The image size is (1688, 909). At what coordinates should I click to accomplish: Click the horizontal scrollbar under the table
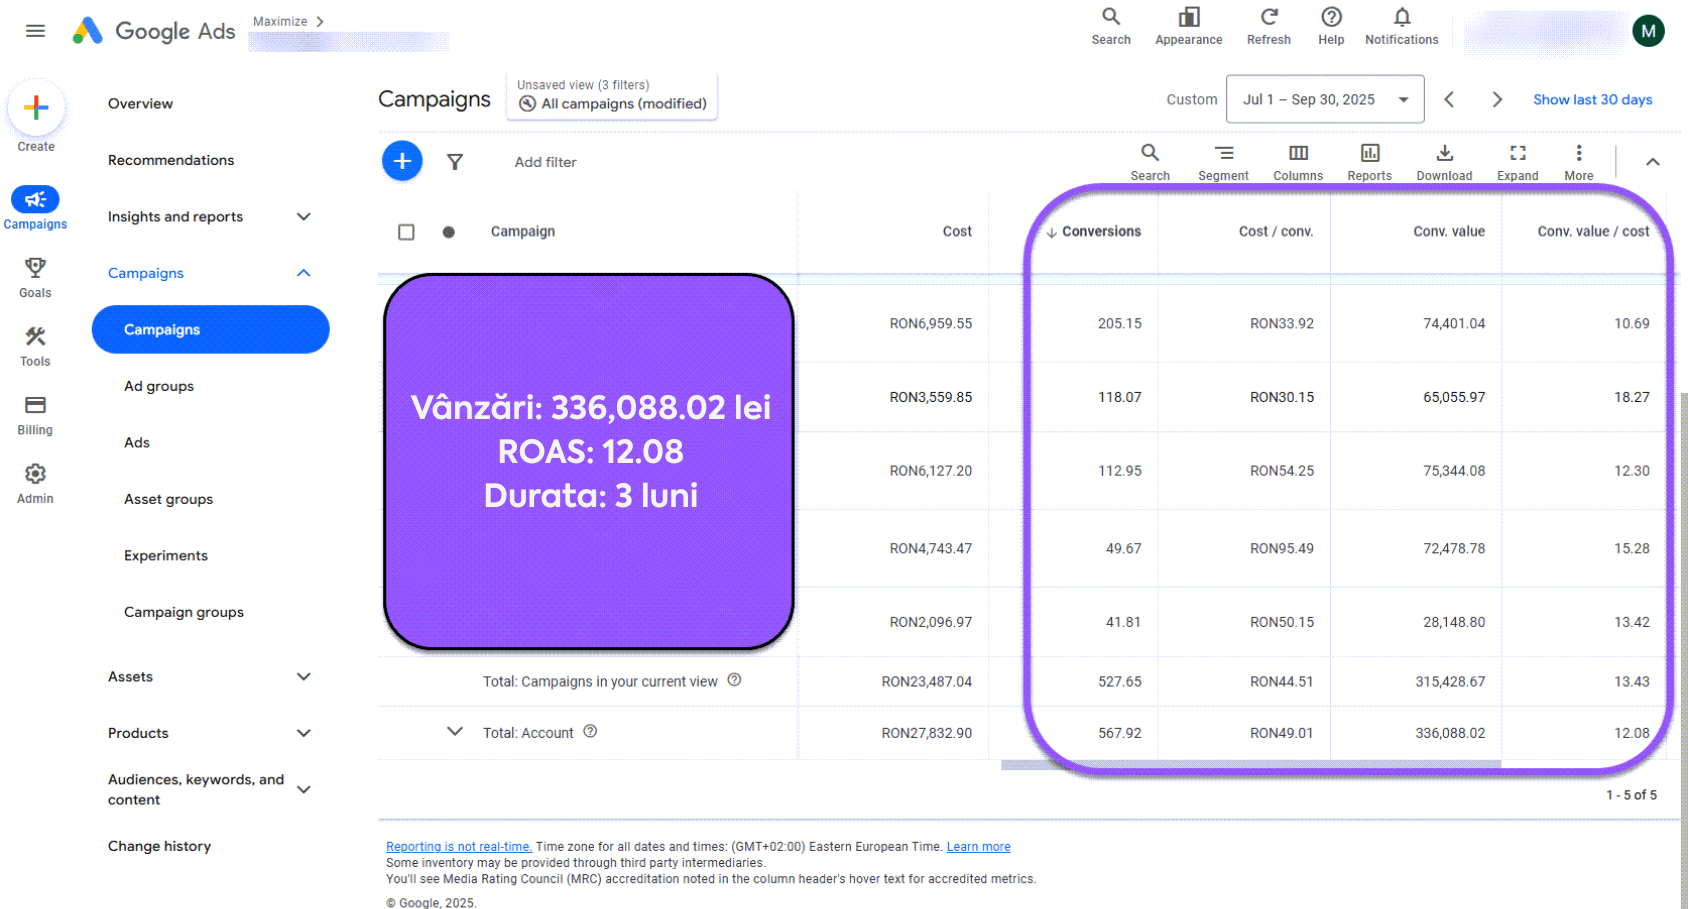pyautogui.click(x=1250, y=764)
